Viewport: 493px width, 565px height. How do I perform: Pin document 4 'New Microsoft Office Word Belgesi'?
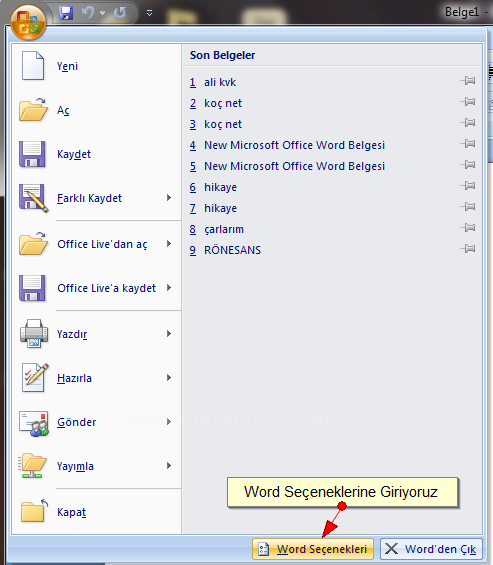click(468, 144)
